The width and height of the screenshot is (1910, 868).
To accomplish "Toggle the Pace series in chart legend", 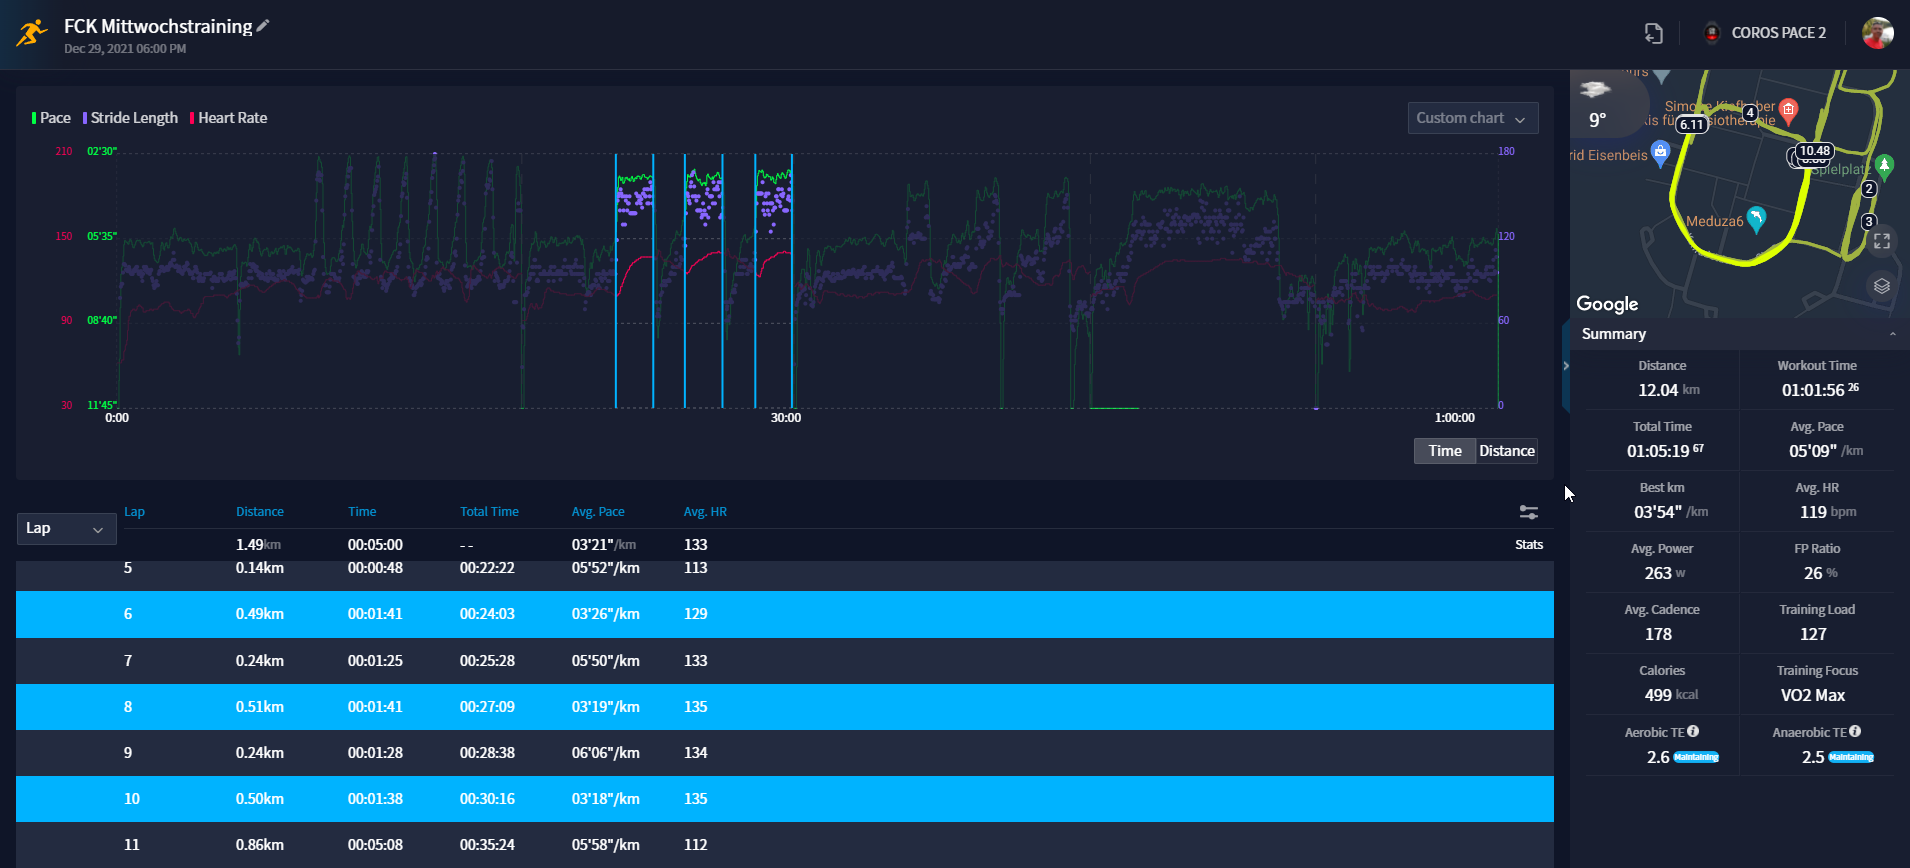I will pos(52,118).
